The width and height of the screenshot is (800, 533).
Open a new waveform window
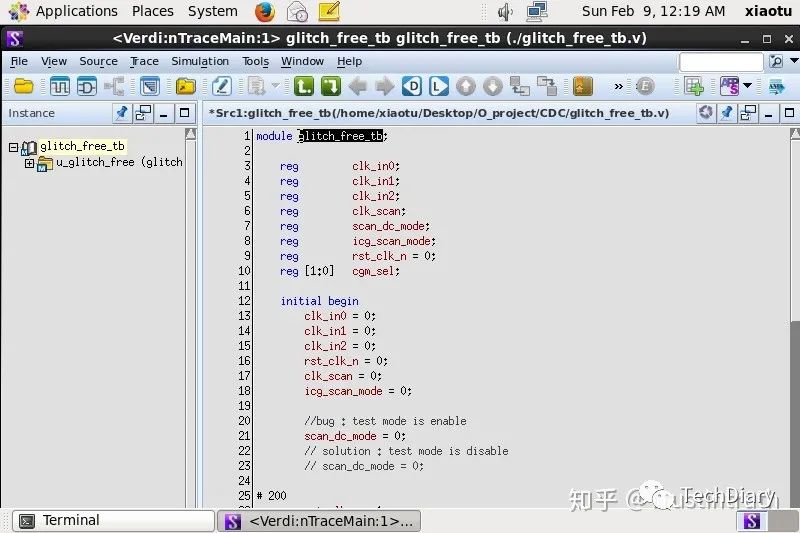[x=60, y=87]
